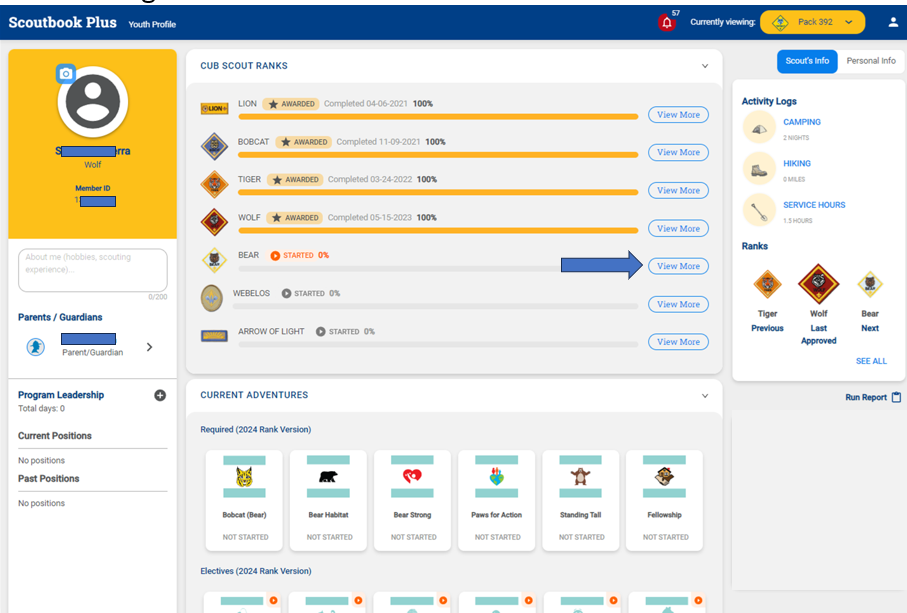Click the Run Report link
The width and height of the screenshot is (907, 613).
pyautogui.click(x=865, y=397)
